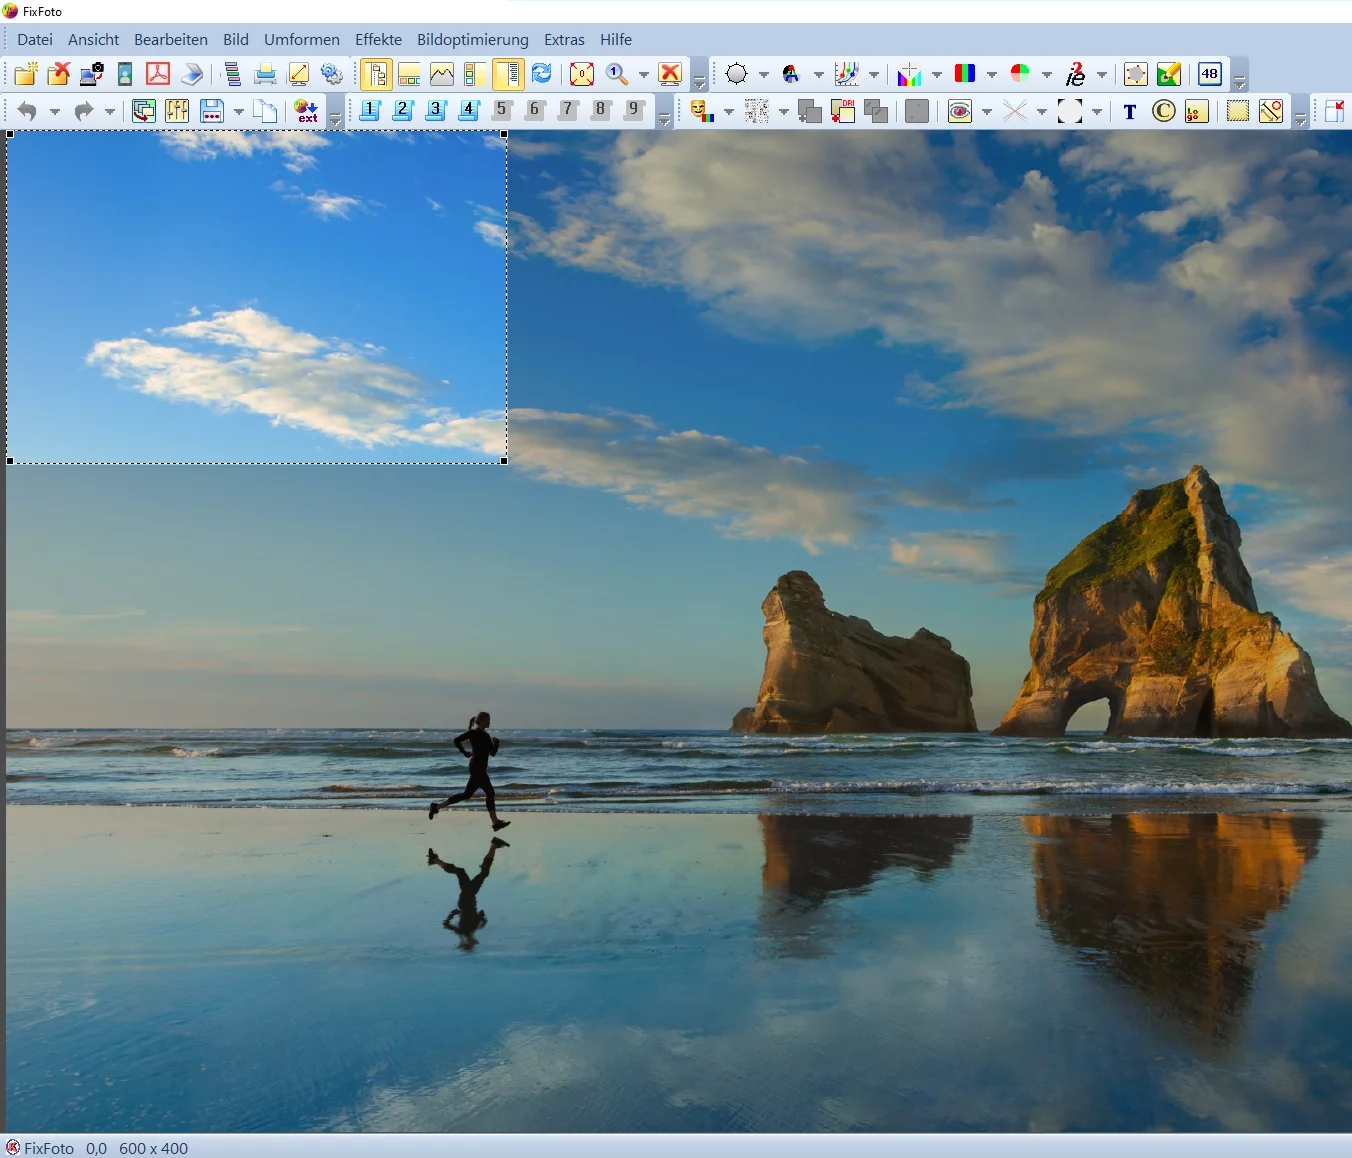The width and height of the screenshot is (1352, 1158).
Task: Click the copyright C symbol icon
Action: pos(1163,111)
